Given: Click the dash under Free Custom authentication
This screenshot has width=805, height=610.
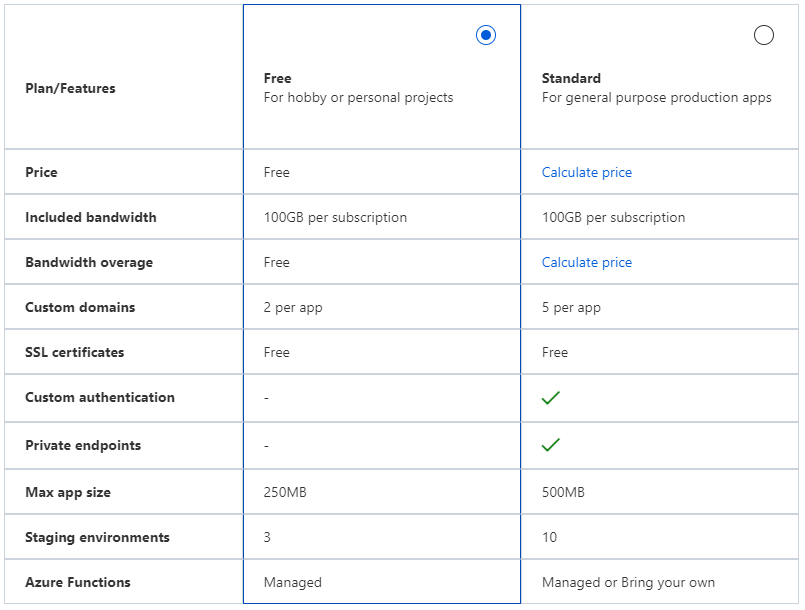Looking at the screenshot, I should point(266,397).
